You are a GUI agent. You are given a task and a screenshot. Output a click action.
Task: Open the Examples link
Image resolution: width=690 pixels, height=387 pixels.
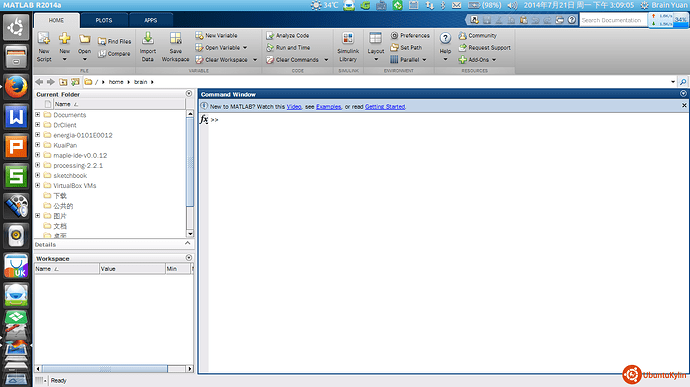coord(328,107)
